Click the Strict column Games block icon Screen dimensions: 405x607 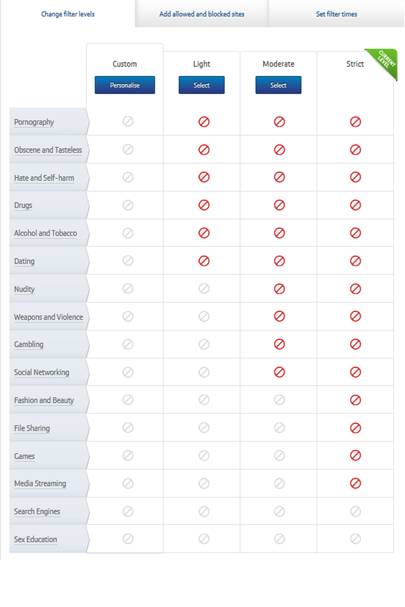point(355,455)
